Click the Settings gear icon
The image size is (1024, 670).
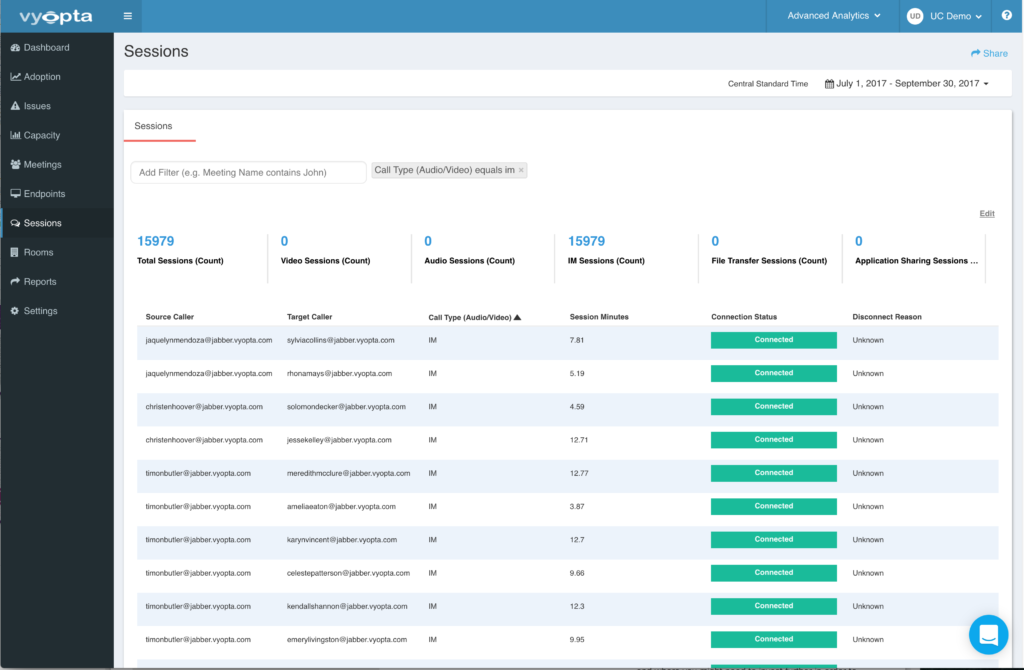click(15, 311)
